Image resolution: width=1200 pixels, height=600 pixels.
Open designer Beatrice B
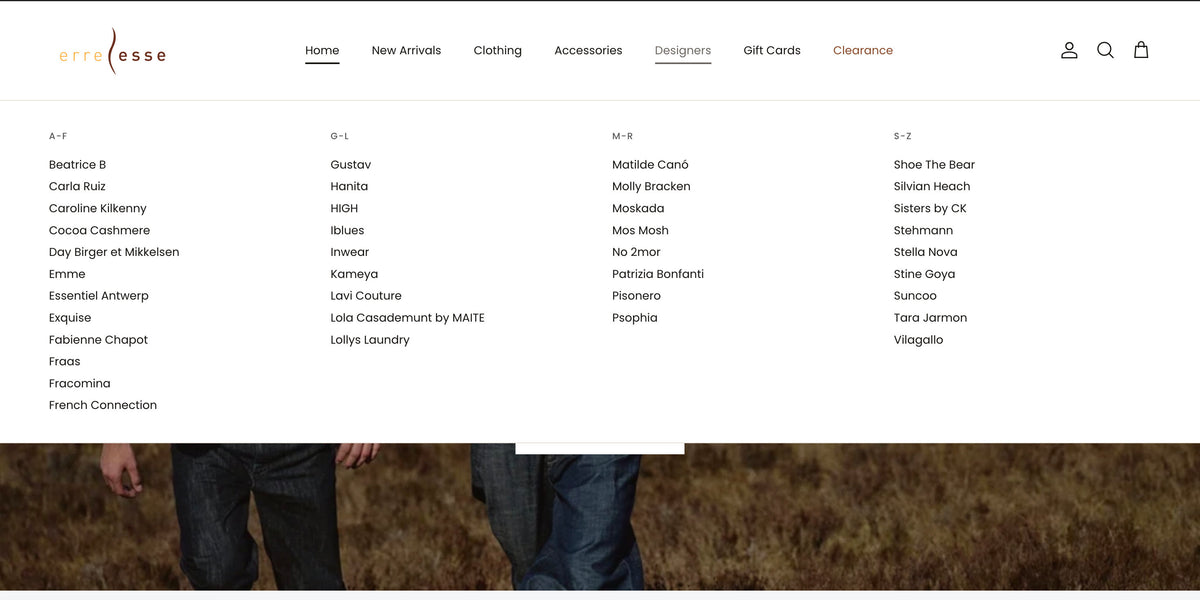coord(77,164)
